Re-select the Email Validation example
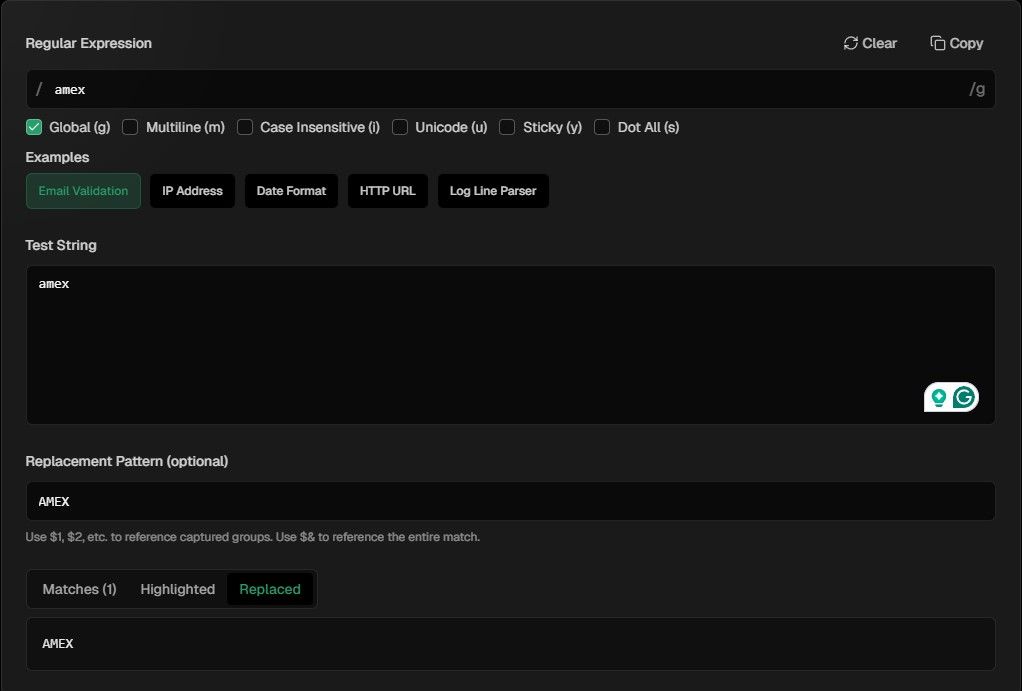The width and height of the screenshot is (1022, 691). point(83,190)
